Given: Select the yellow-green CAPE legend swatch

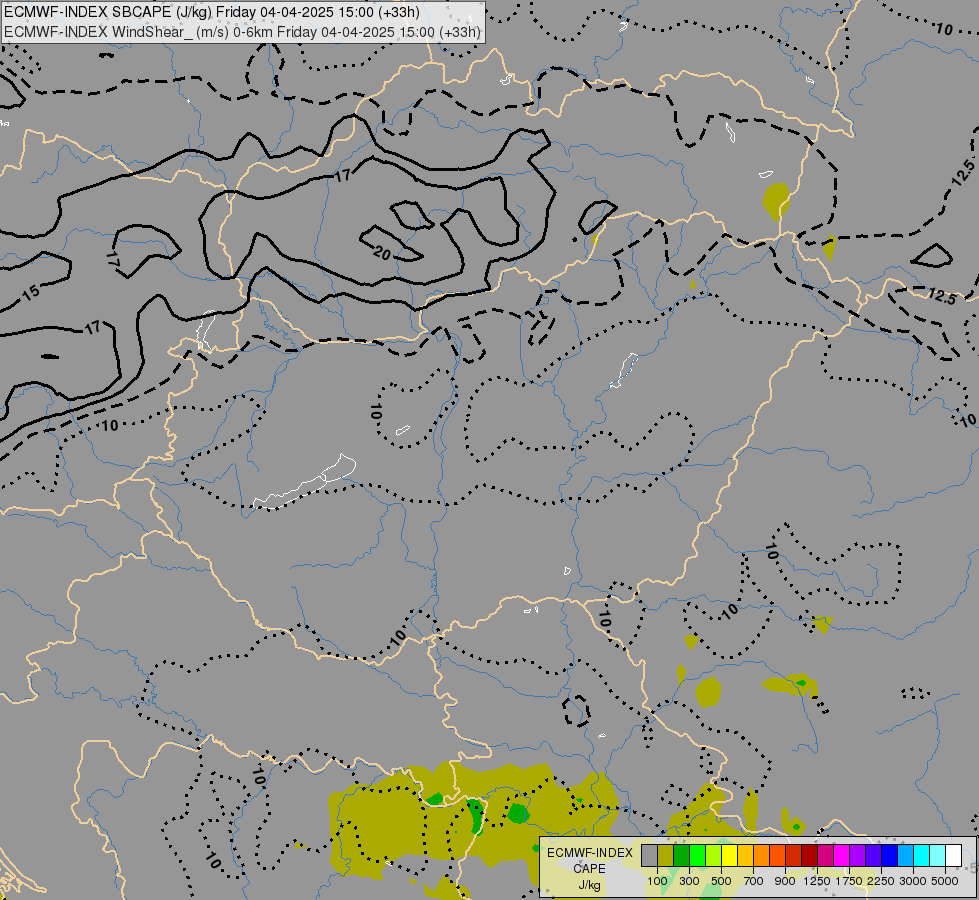Looking at the screenshot, I should [714, 856].
